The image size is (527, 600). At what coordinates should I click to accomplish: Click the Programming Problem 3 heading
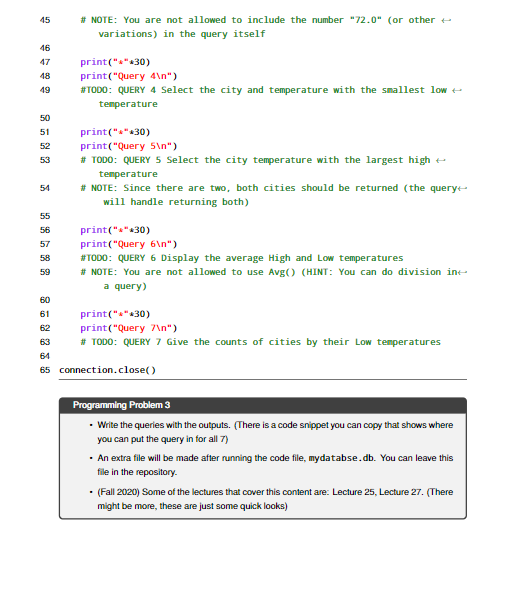click(121, 405)
